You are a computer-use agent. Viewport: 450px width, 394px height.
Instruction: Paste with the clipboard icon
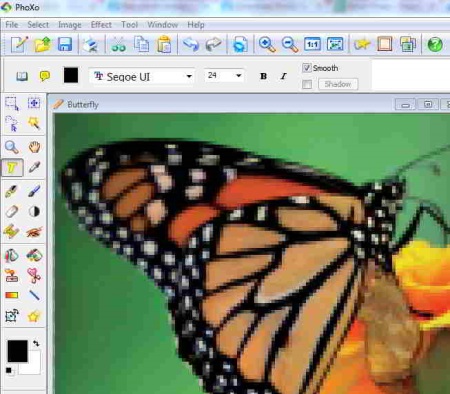[164, 44]
